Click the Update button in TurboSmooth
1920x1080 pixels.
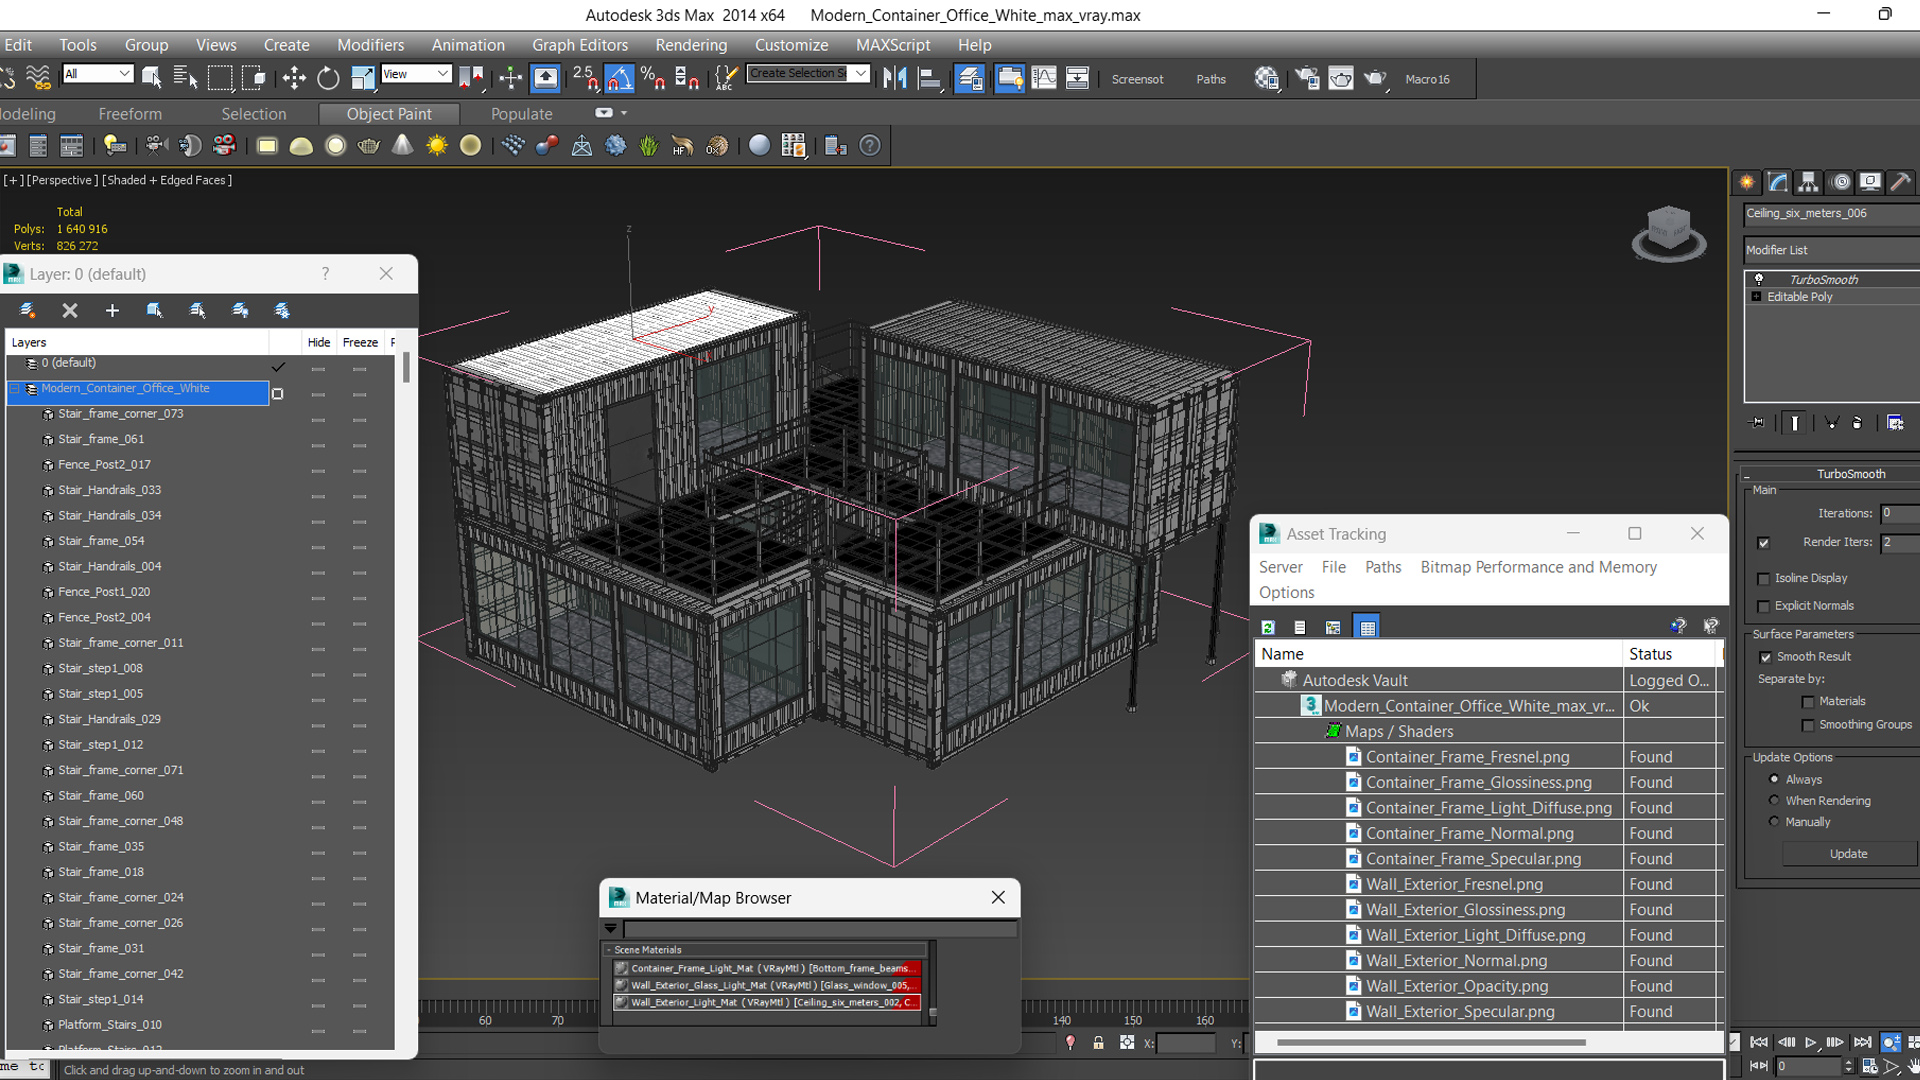(x=1848, y=854)
